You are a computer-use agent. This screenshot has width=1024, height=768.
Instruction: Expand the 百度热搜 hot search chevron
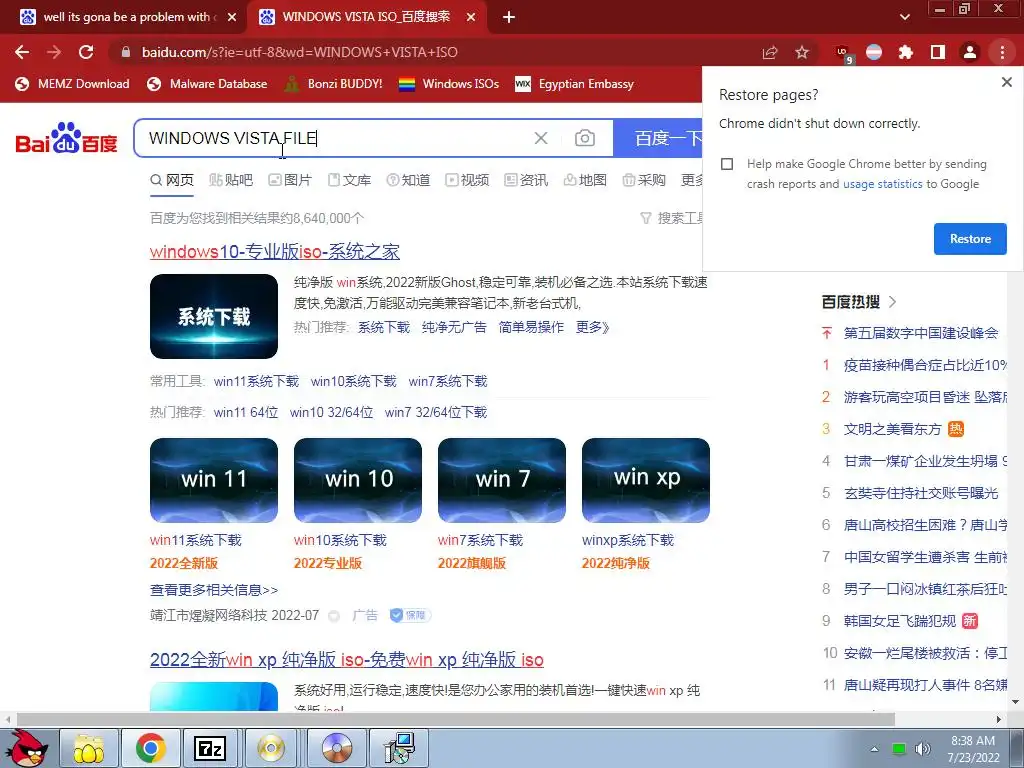(893, 302)
